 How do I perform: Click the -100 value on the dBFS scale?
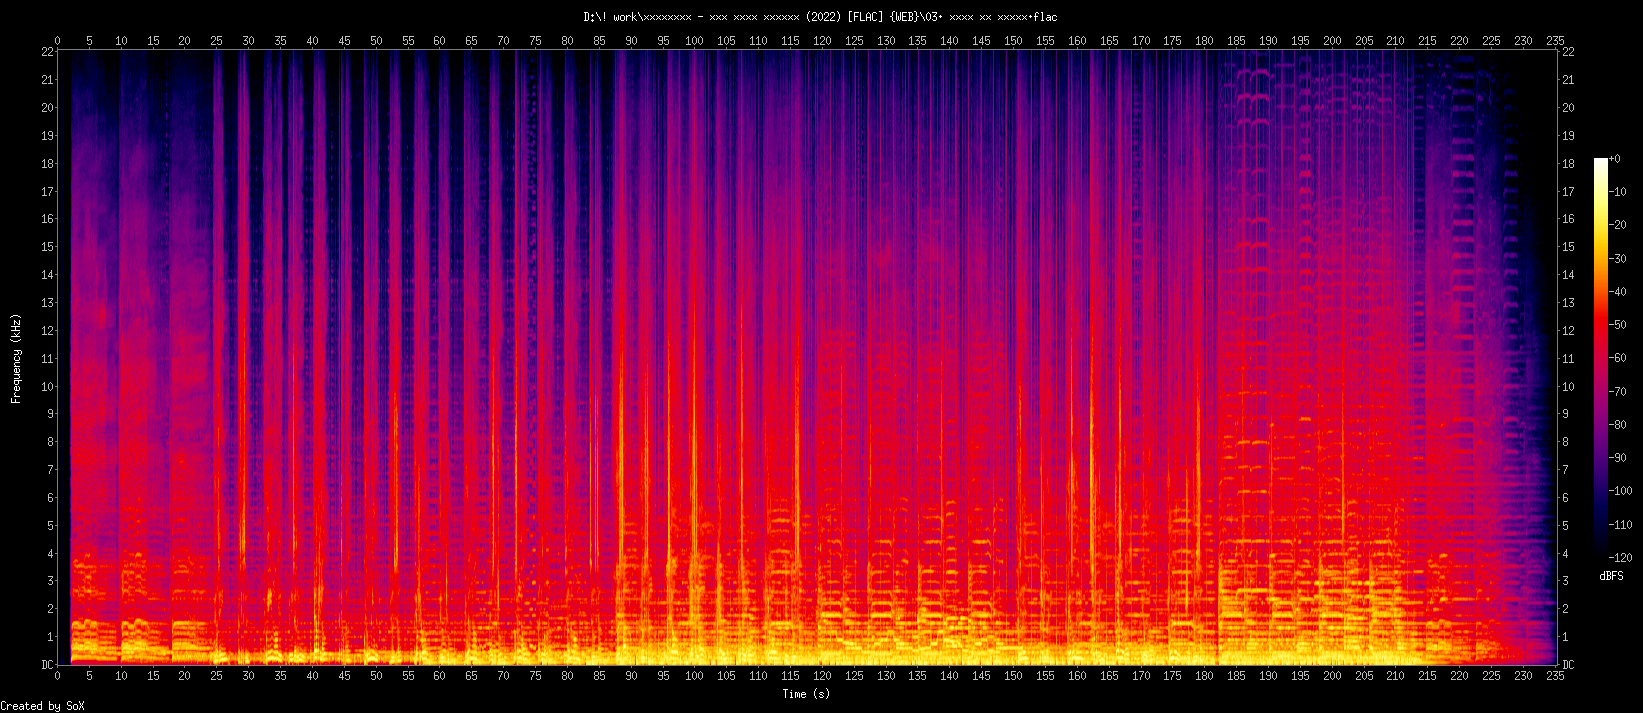(1621, 491)
